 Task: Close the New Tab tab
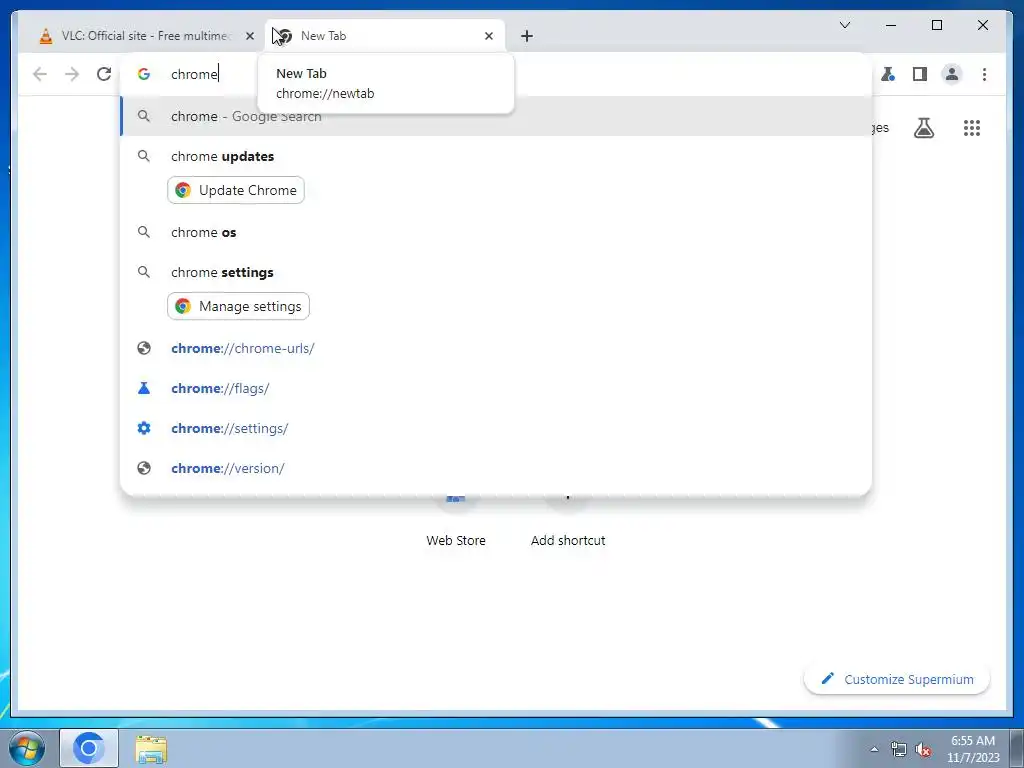click(488, 36)
